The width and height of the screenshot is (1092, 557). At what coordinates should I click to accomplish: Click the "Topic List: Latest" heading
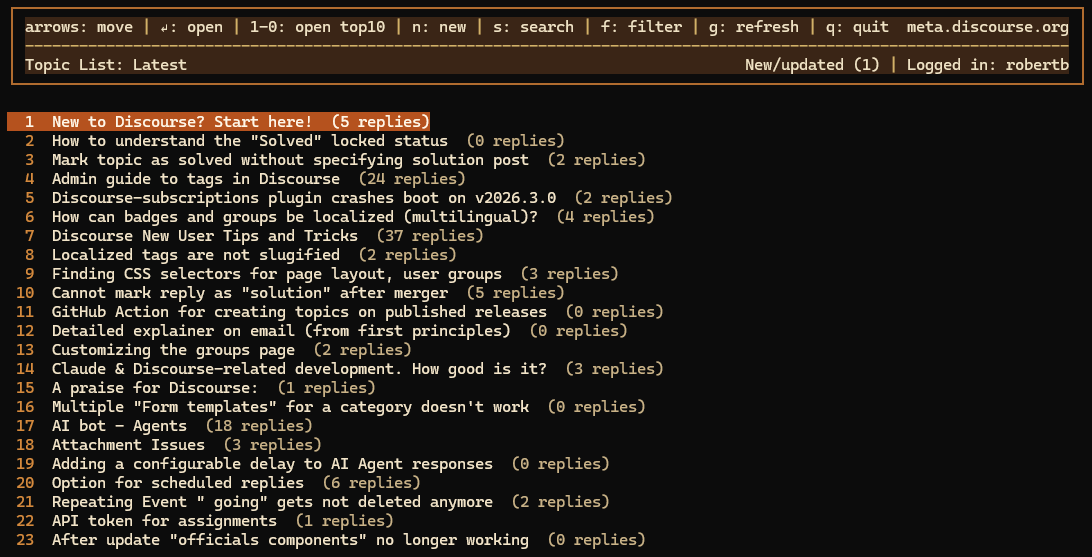106,65
